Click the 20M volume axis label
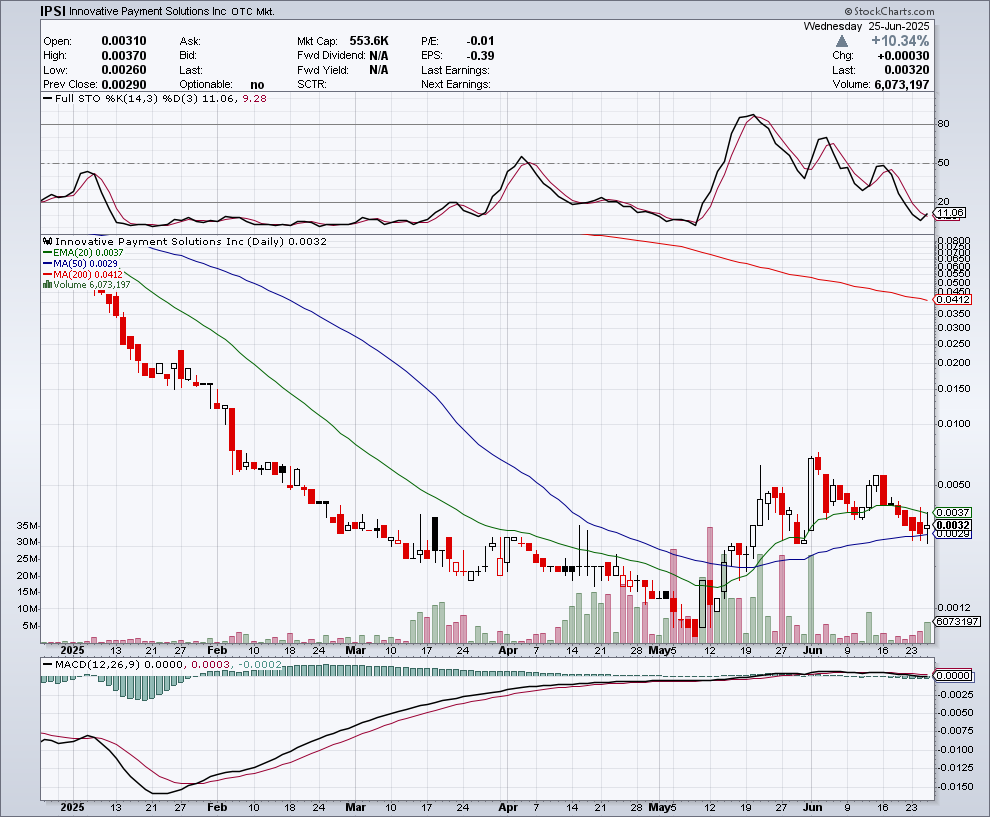This screenshot has width=990, height=817. tap(27, 576)
